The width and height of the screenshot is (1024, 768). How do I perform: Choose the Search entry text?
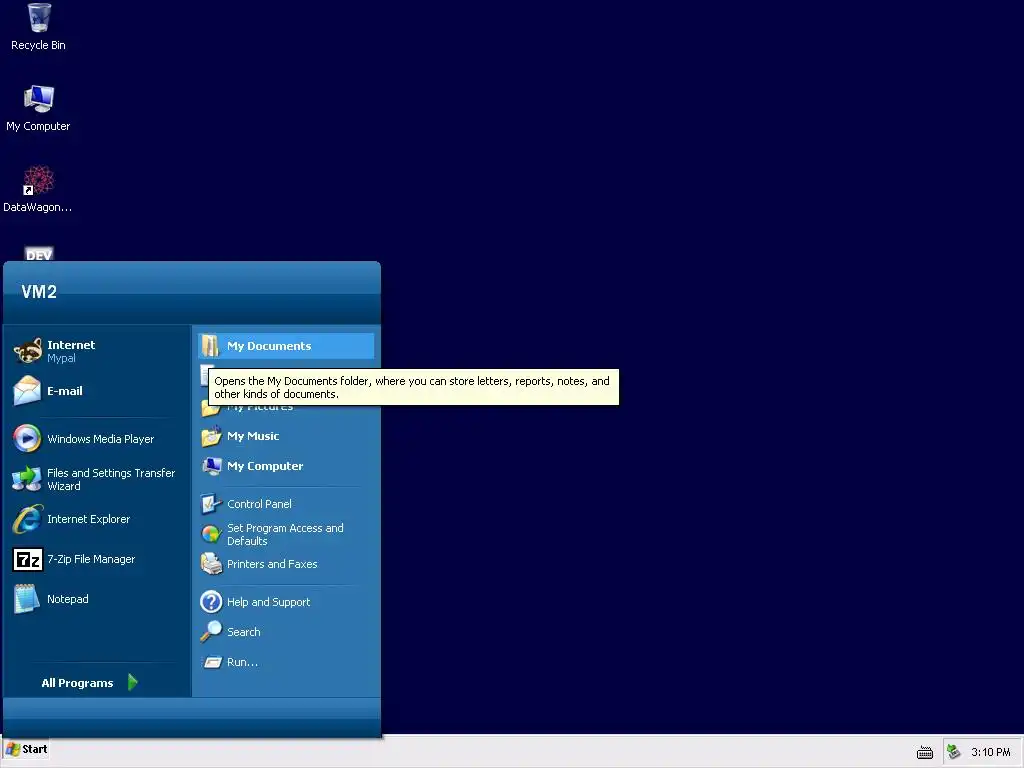244,632
